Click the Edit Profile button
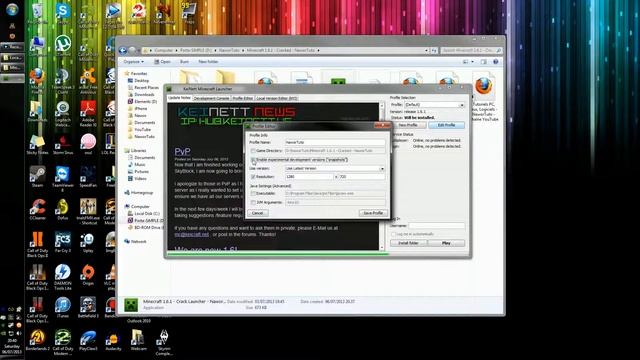This screenshot has width=640, height=360. [447, 125]
